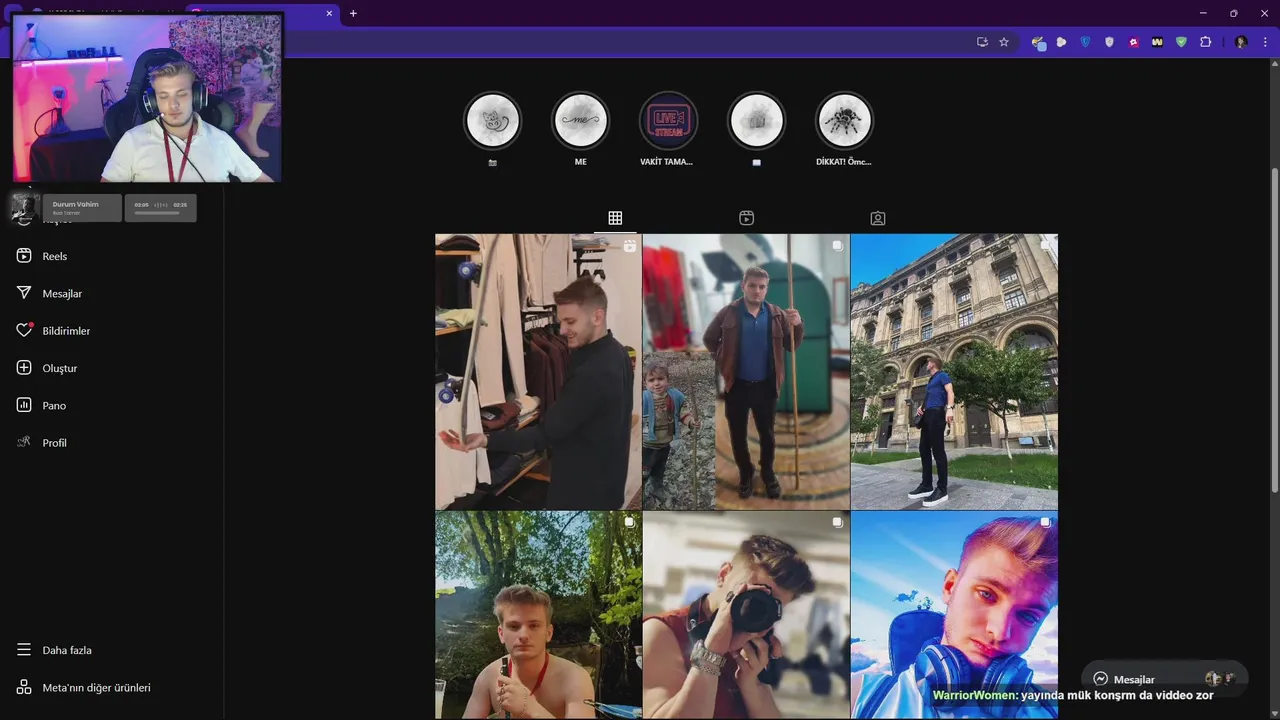Viewport: 1280px width, 720px height.
Task: Click Oluştur to create a post
Action: pos(46,368)
